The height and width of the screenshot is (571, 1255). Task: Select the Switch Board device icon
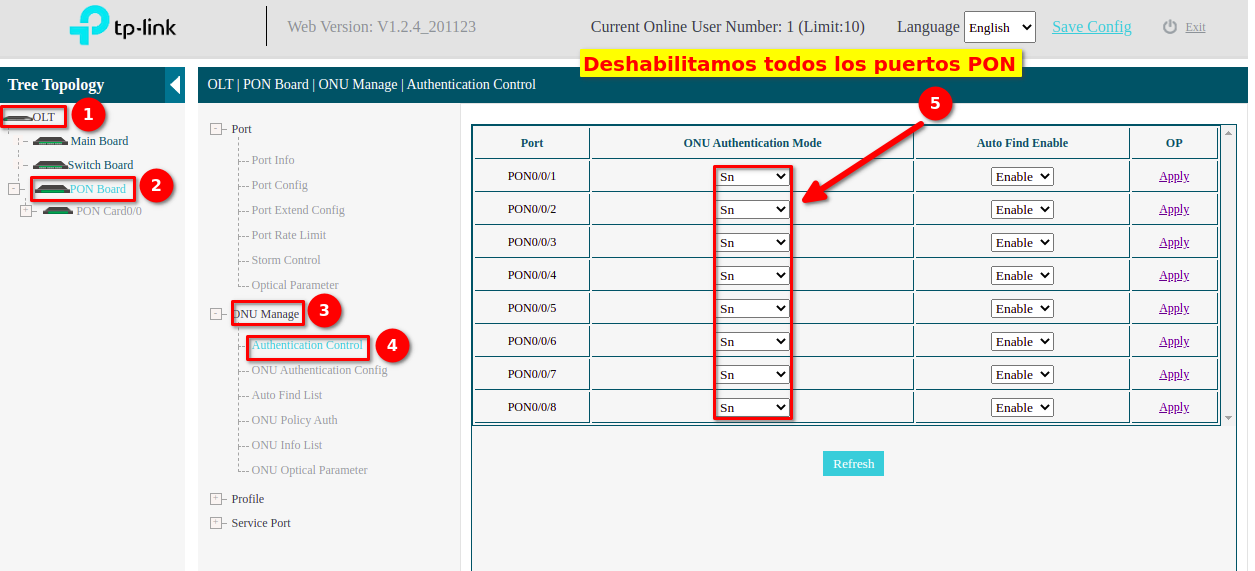(50, 165)
